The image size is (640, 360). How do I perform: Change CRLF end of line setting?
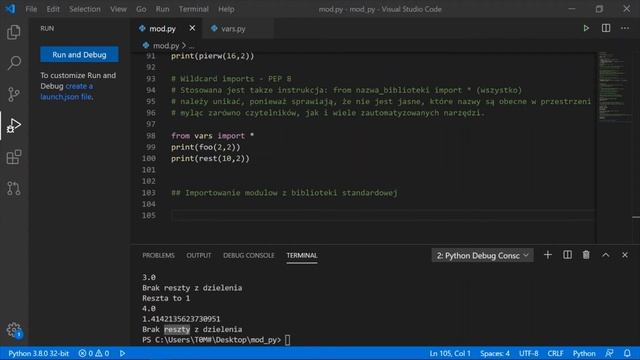[x=555, y=353]
